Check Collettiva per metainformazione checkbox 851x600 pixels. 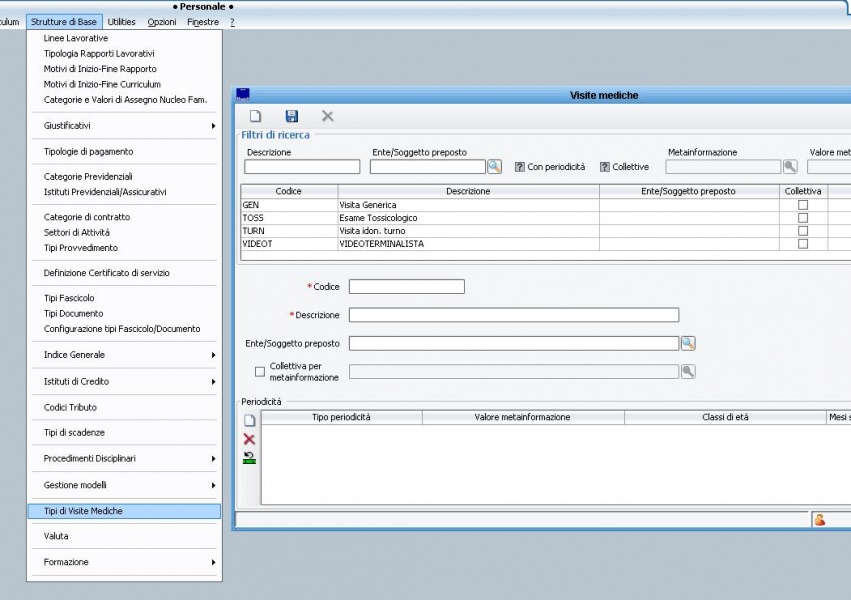click(x=260, y=372)
